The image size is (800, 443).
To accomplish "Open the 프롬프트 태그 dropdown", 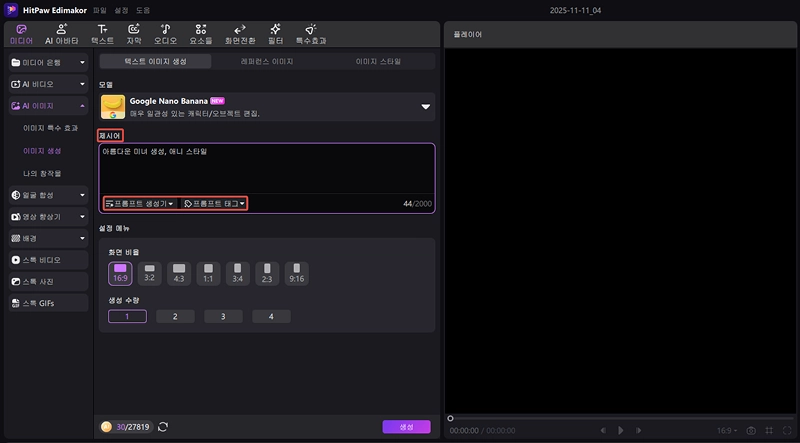I will (x=214, y=204).
